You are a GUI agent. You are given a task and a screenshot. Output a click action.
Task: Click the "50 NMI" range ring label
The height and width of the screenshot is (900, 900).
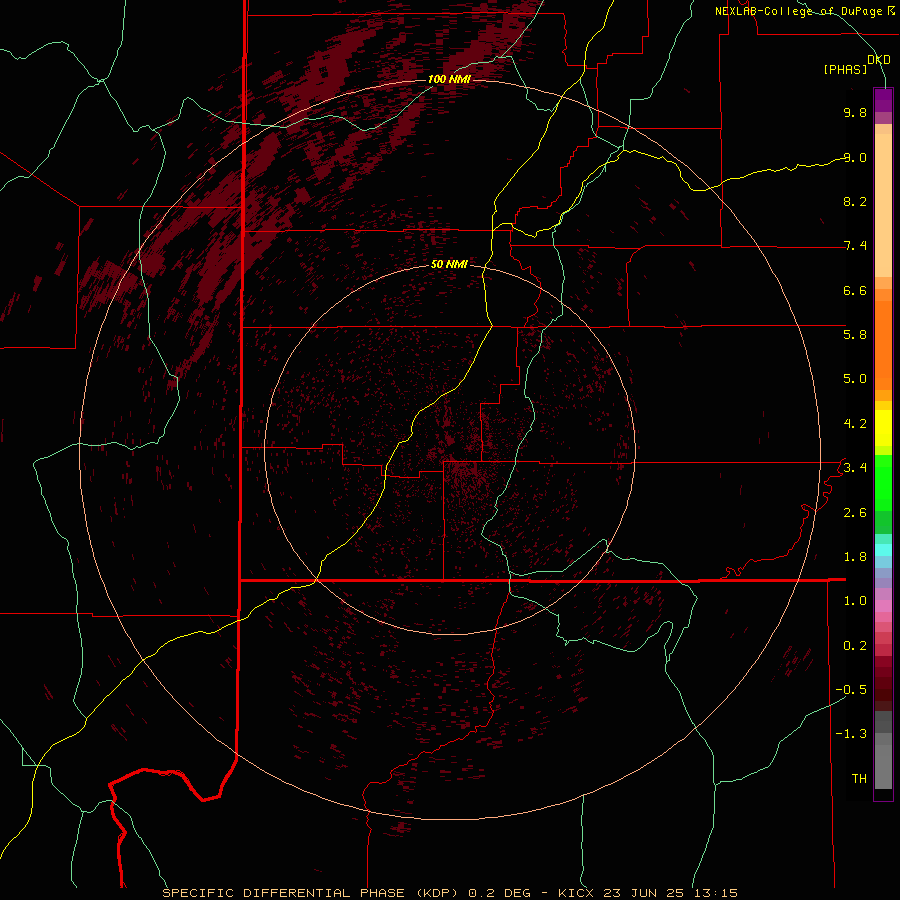(449, 264)
